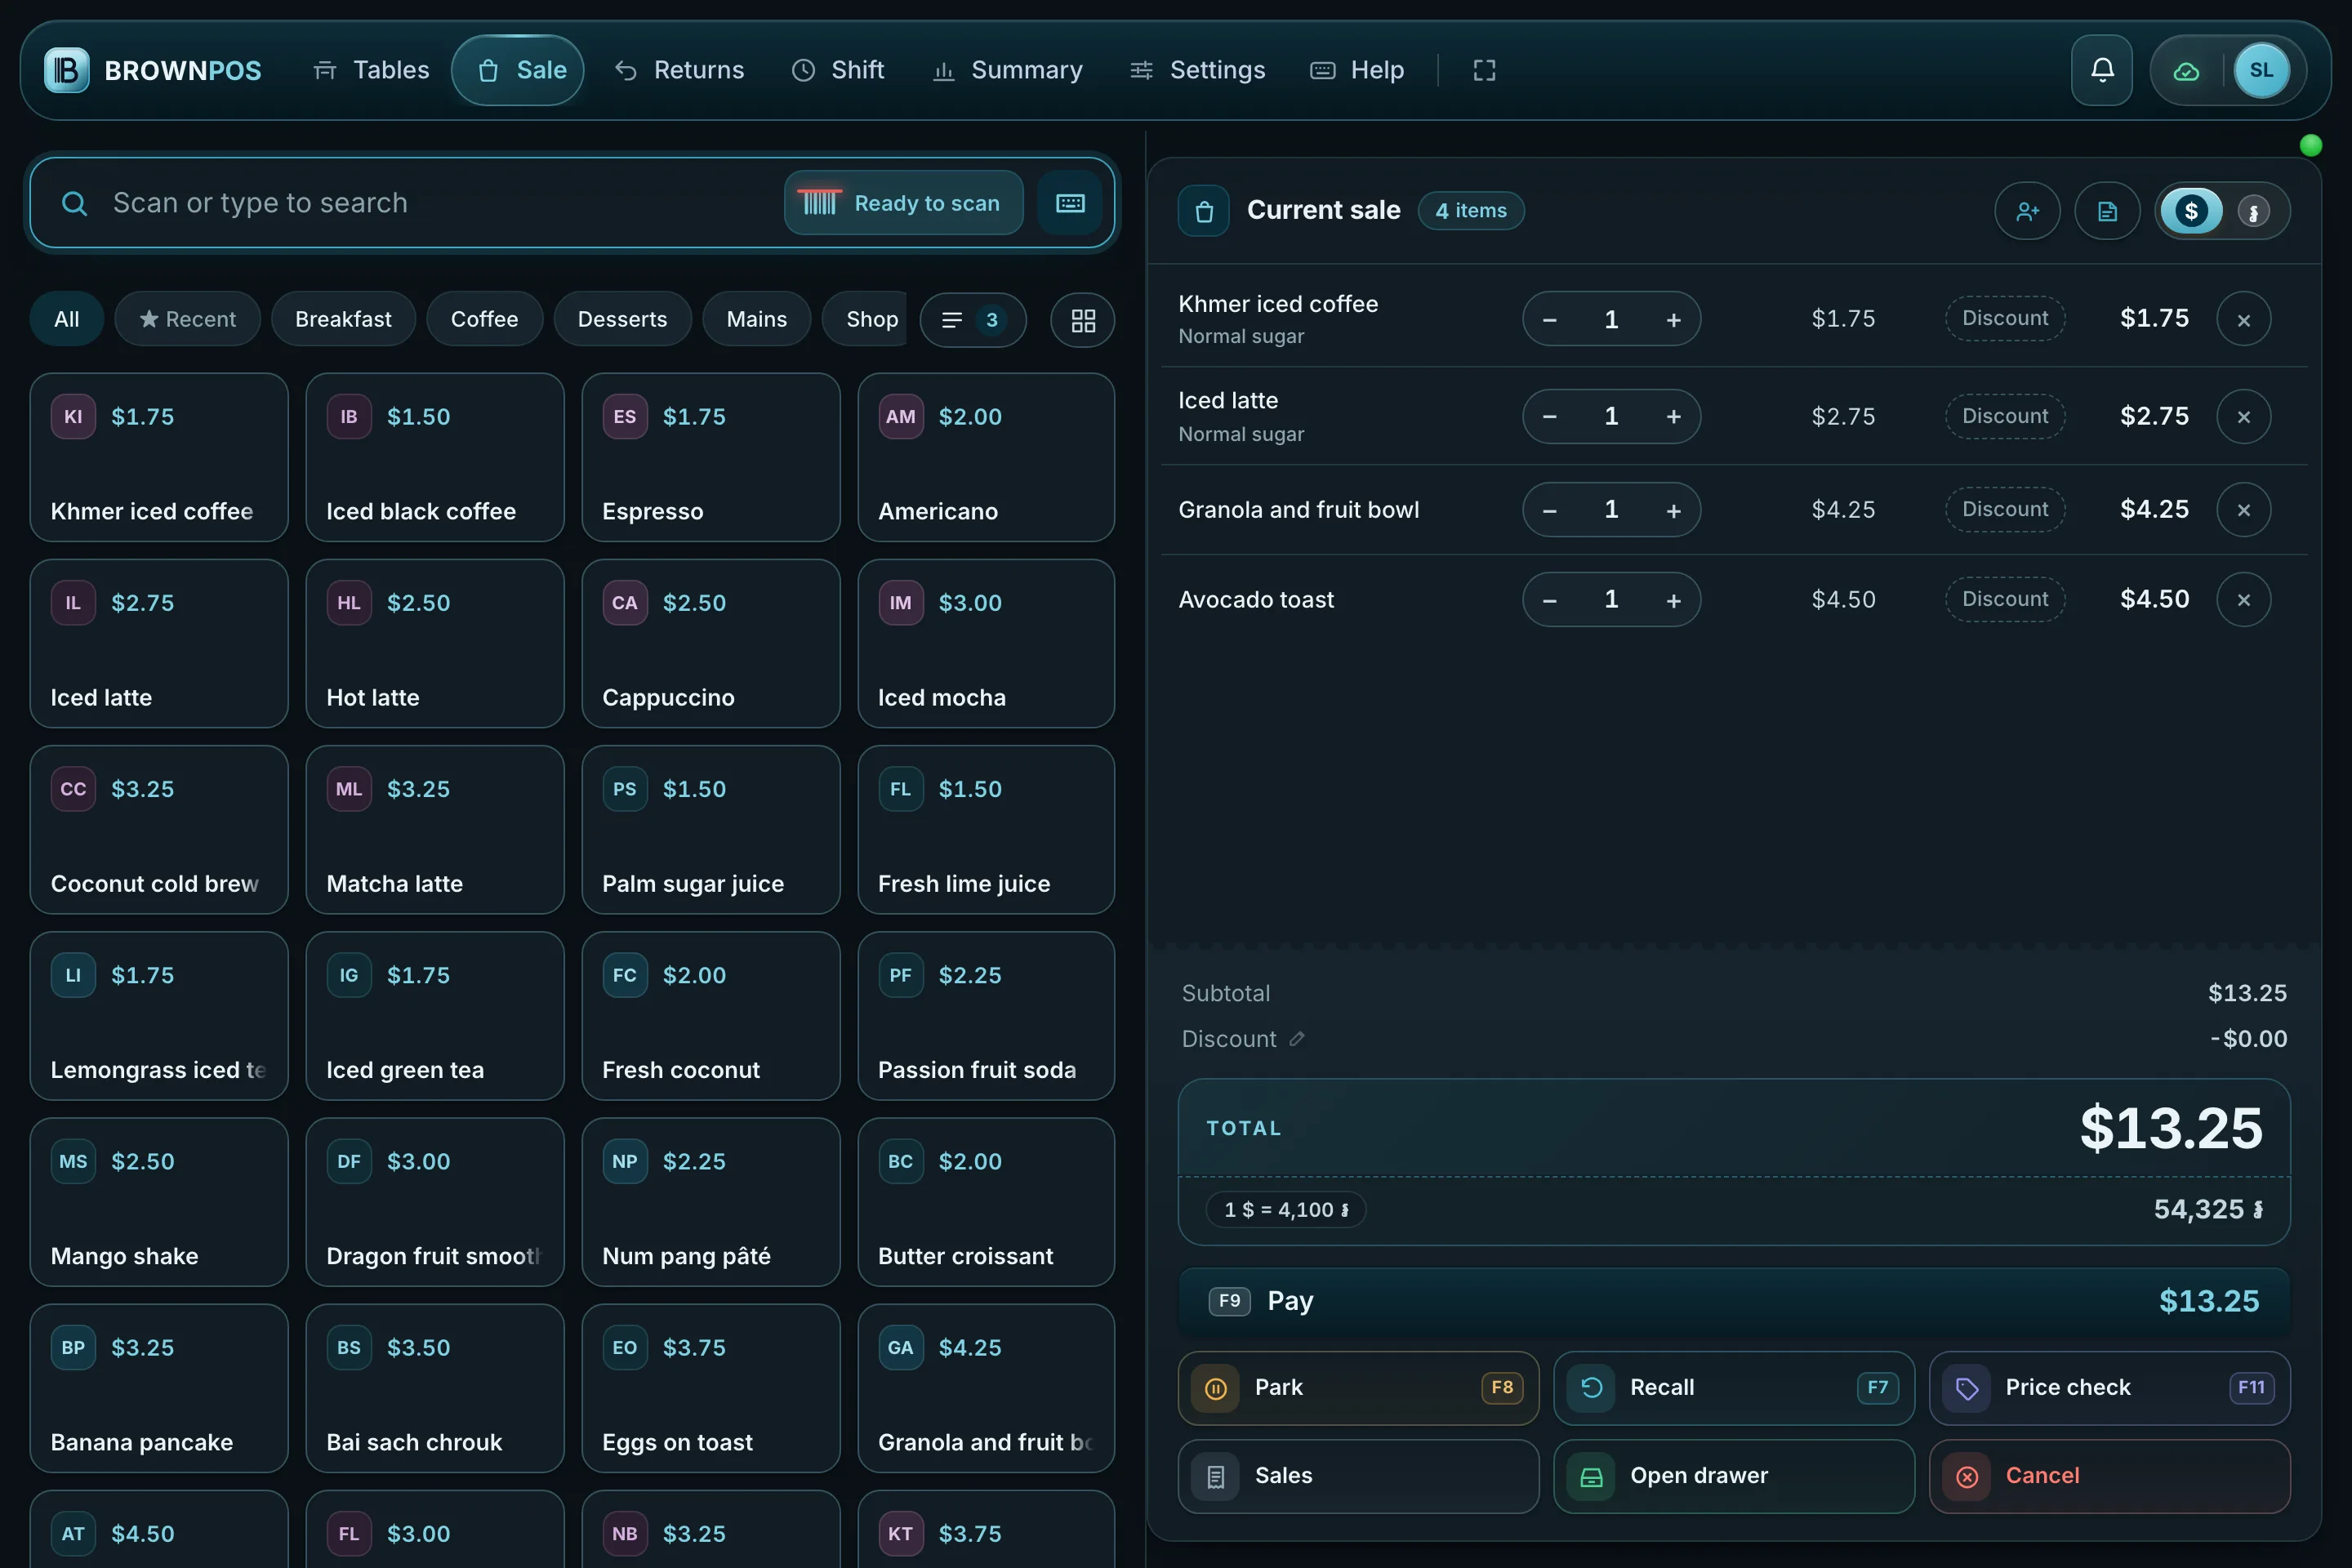This screenshot has width=2352, height=1568.
Task: Open the SL user avatar menu
Action: [2261, 70]
